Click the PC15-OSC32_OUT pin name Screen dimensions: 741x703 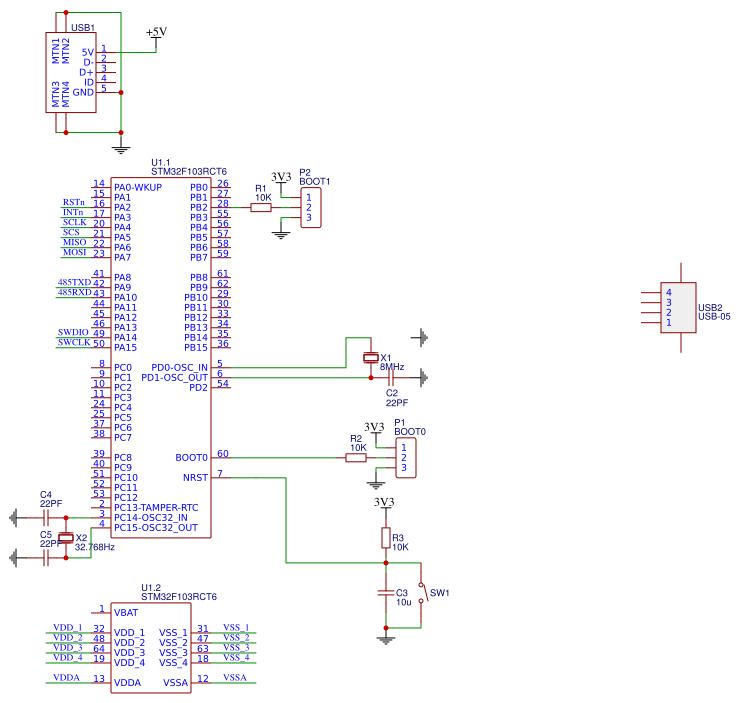click(x=156, y=528)
